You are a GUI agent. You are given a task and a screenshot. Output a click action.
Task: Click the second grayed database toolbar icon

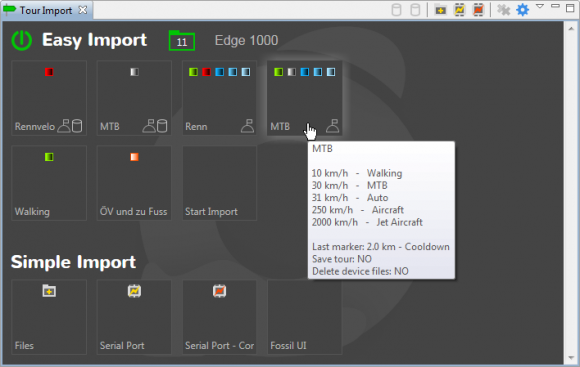(x=415, y=10)
